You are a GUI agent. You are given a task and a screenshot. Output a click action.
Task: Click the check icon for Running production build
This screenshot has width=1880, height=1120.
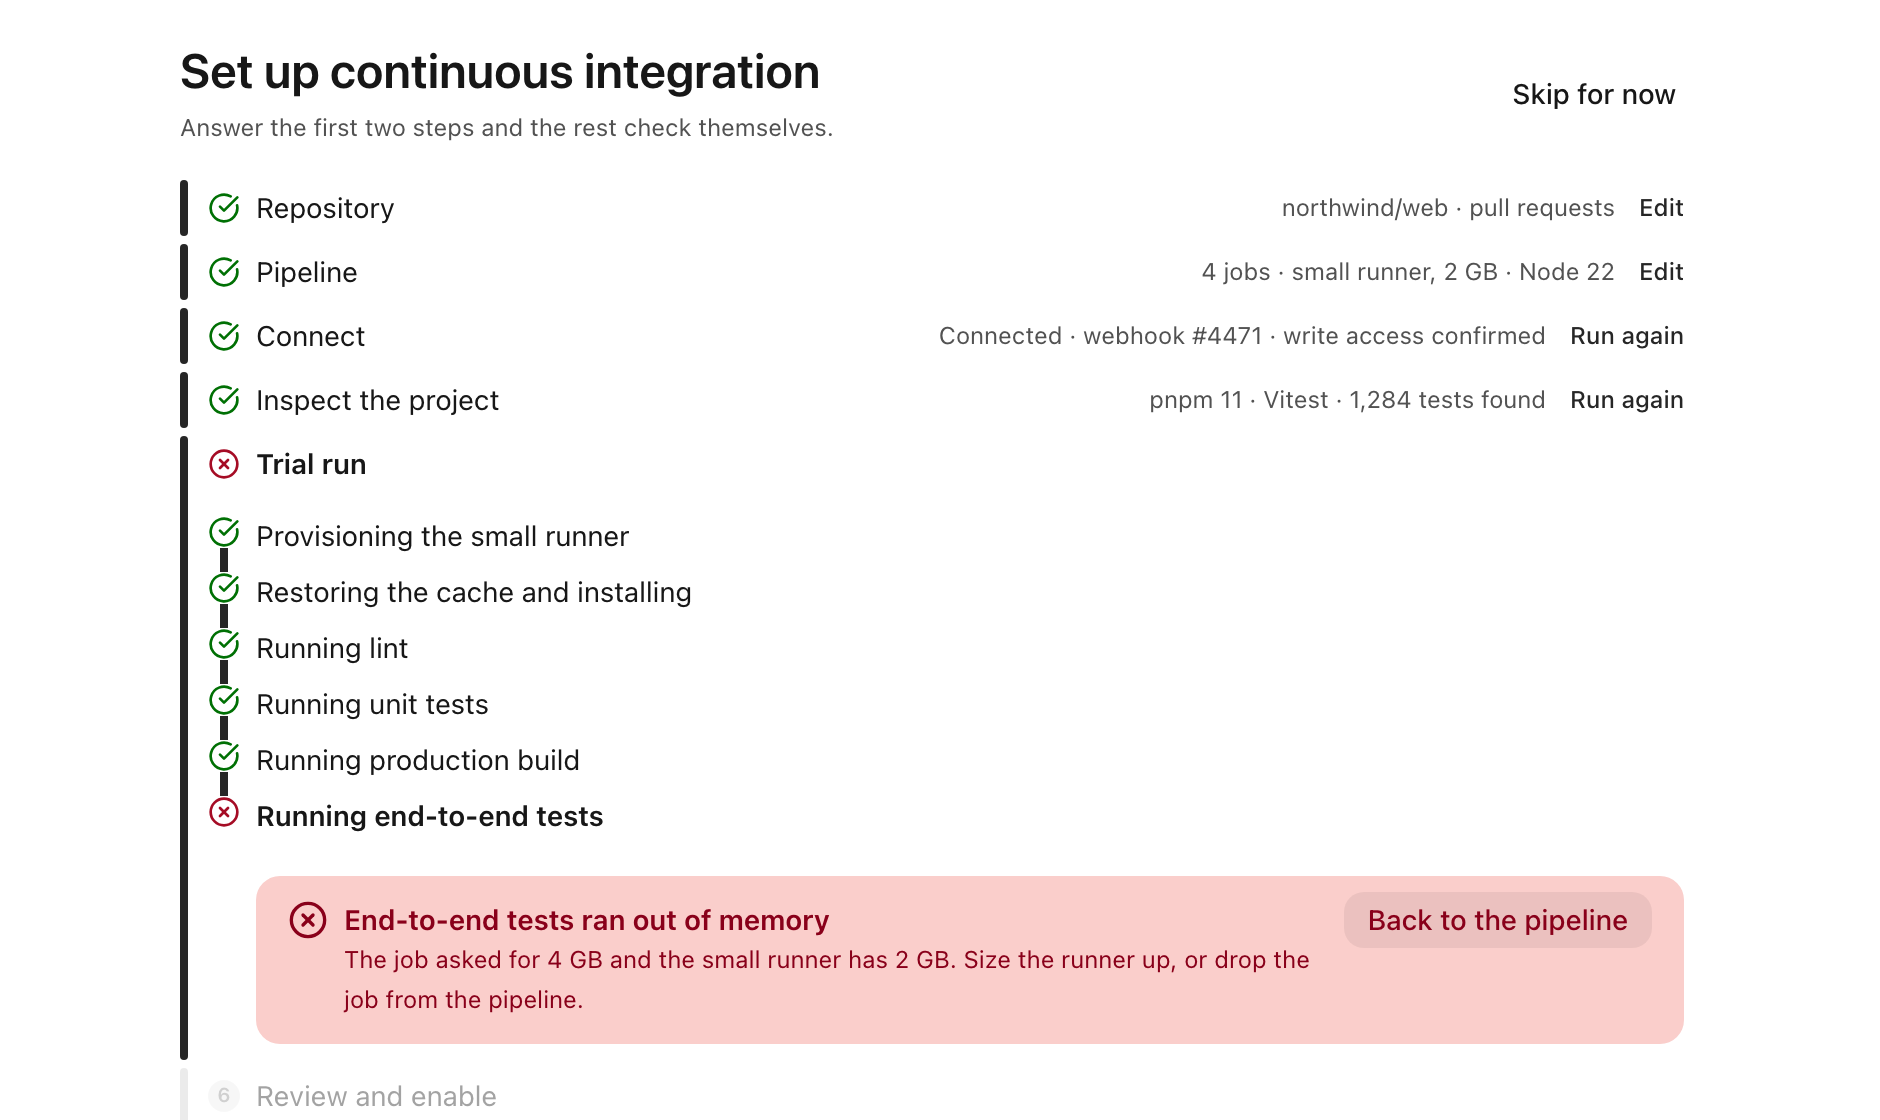pyautogui.click(x=224, y=756)
